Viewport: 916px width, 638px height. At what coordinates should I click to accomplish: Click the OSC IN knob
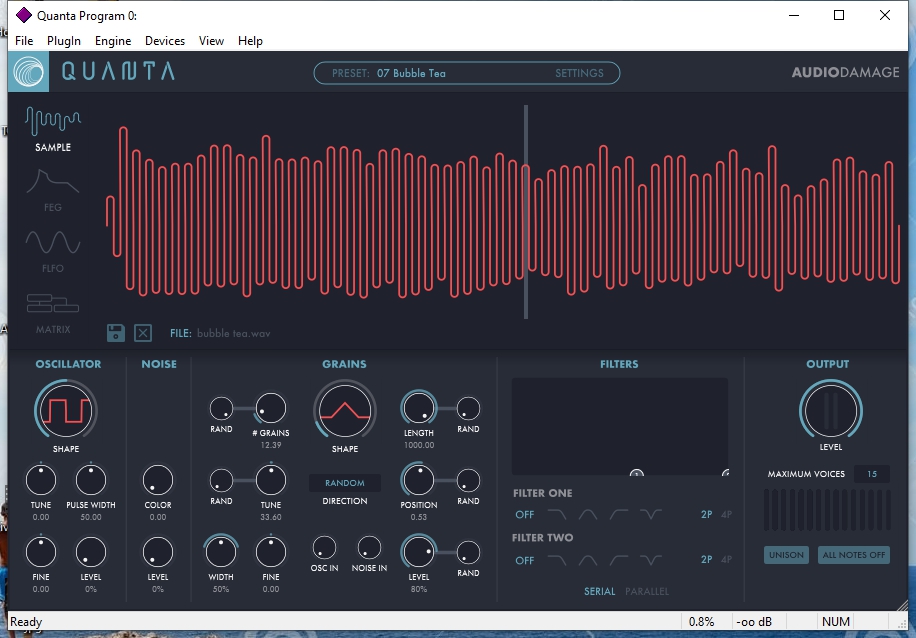click(x=324, y=548)
